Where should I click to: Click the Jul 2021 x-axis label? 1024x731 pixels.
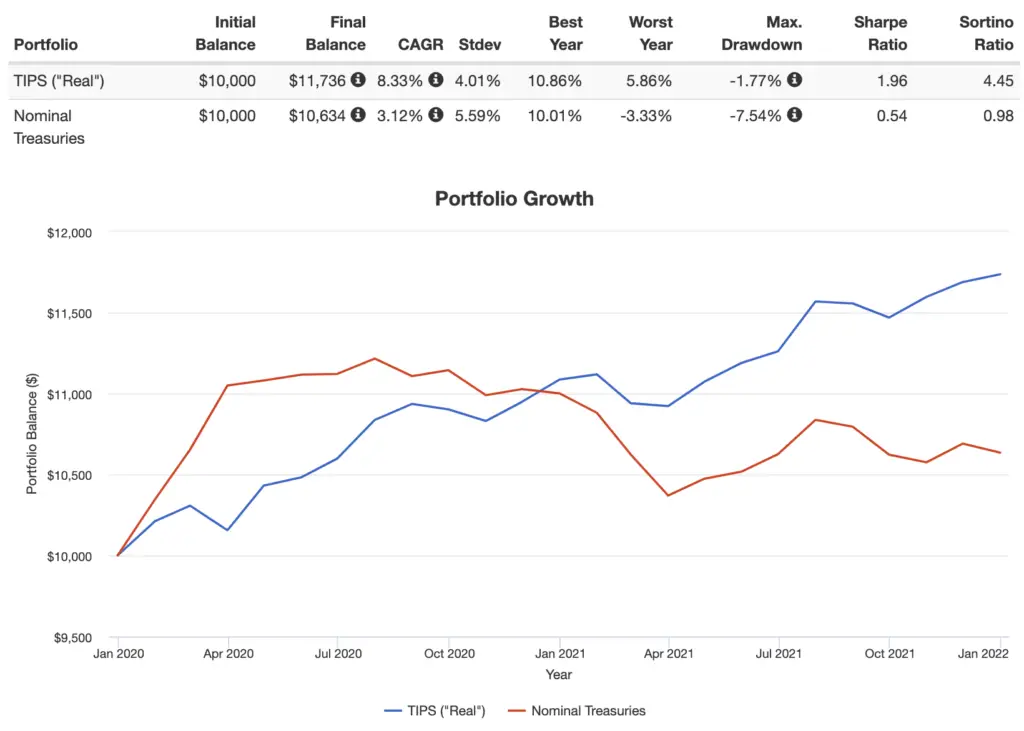pos(778,654)
